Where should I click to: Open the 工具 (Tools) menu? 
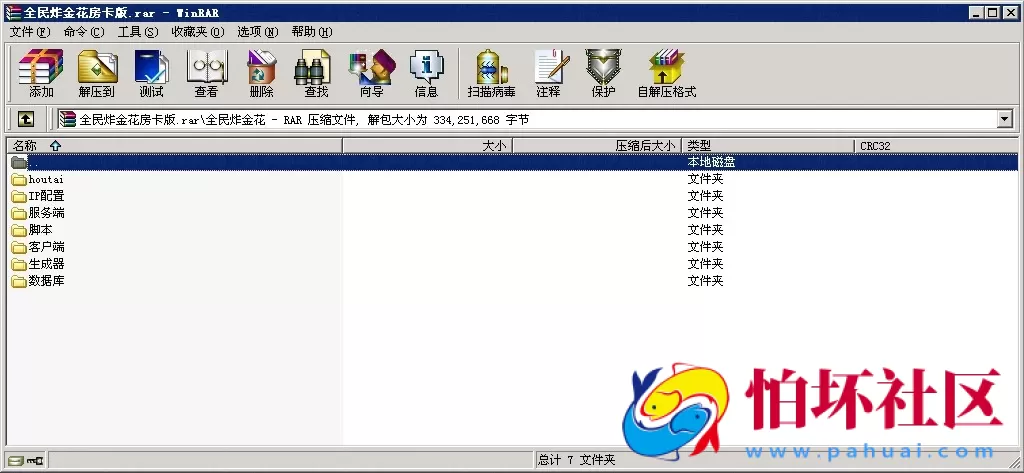138,32
